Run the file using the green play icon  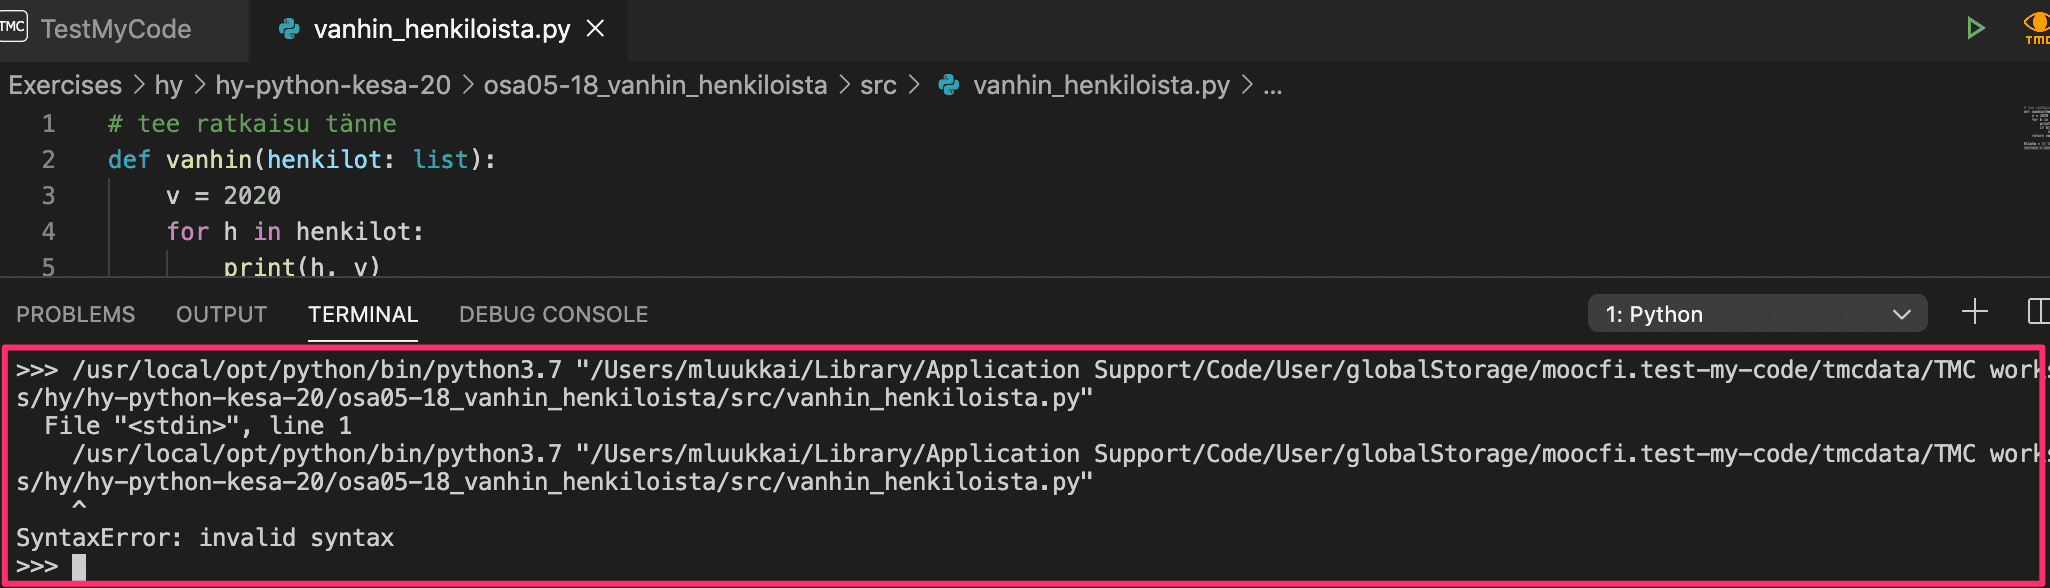point(1977,28)
